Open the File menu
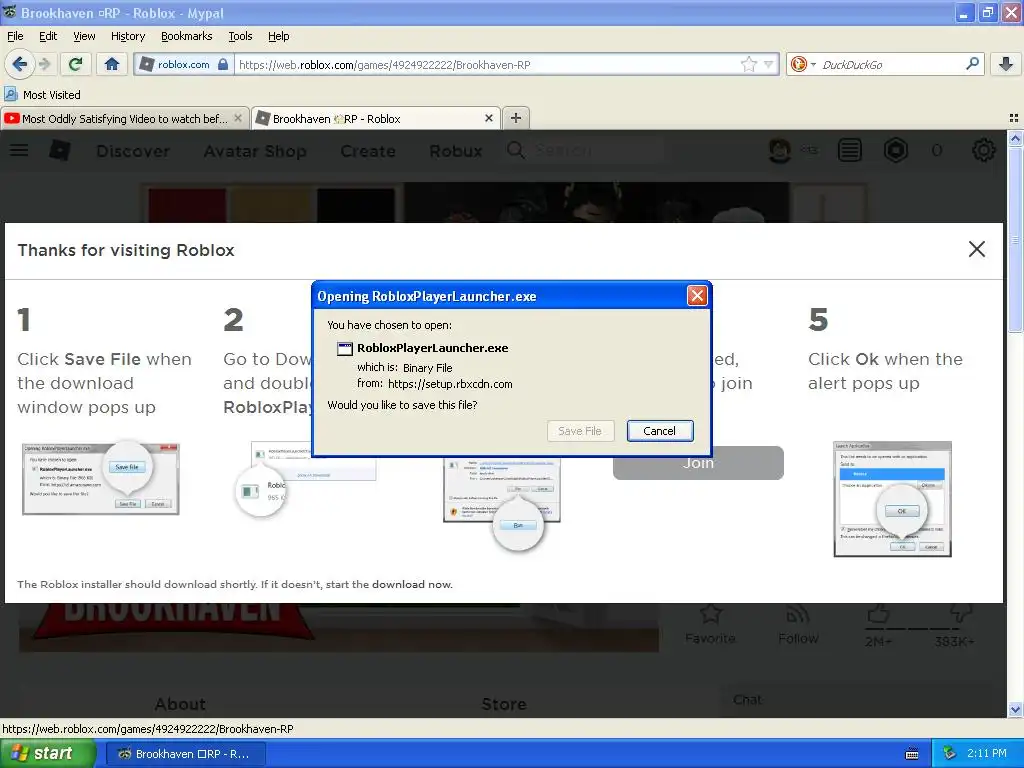Viewport: 1024px width, 768px height. coord(15,36)
